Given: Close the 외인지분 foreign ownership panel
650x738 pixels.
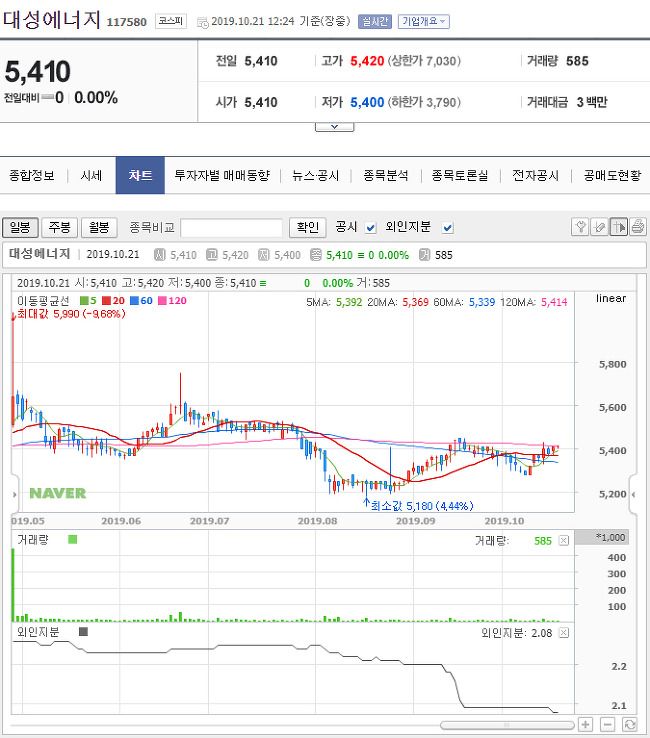Looking at the screenshot, I should click(563, 633).
